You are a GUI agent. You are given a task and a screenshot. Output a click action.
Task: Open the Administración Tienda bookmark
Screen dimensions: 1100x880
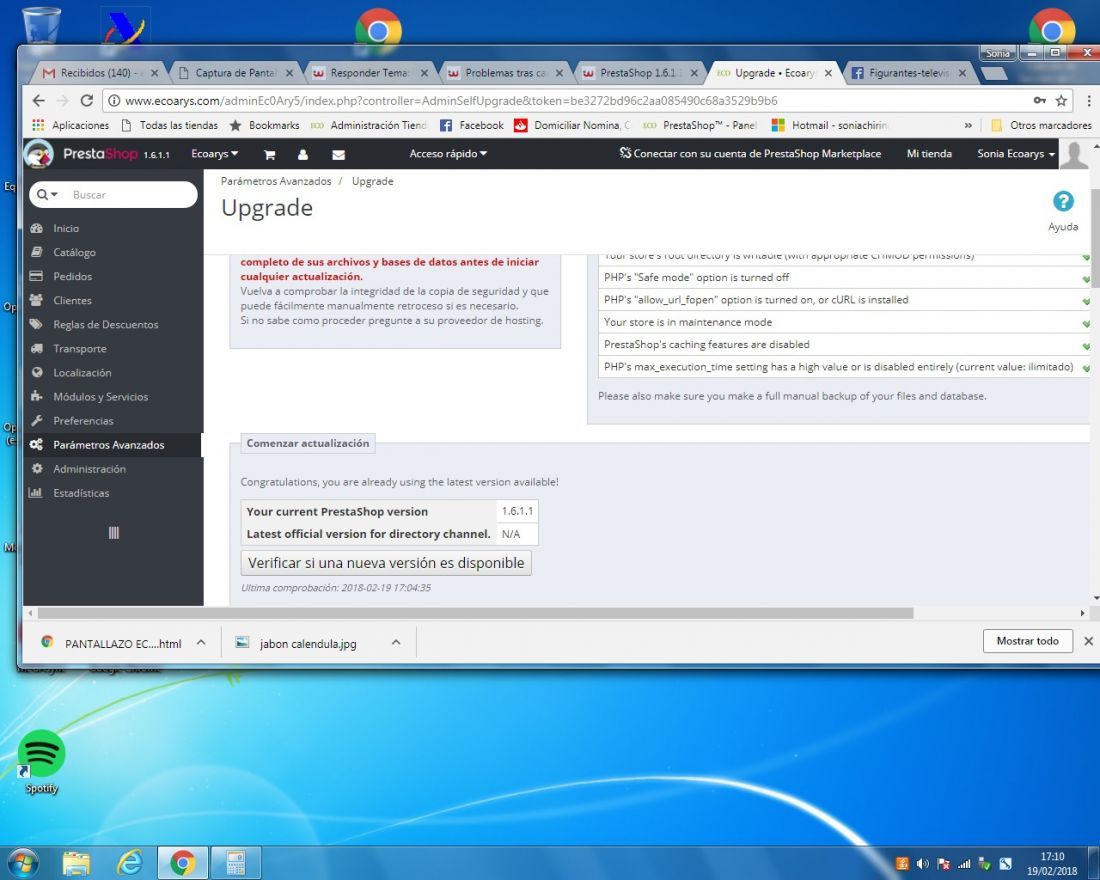click(x=369, y=126)
